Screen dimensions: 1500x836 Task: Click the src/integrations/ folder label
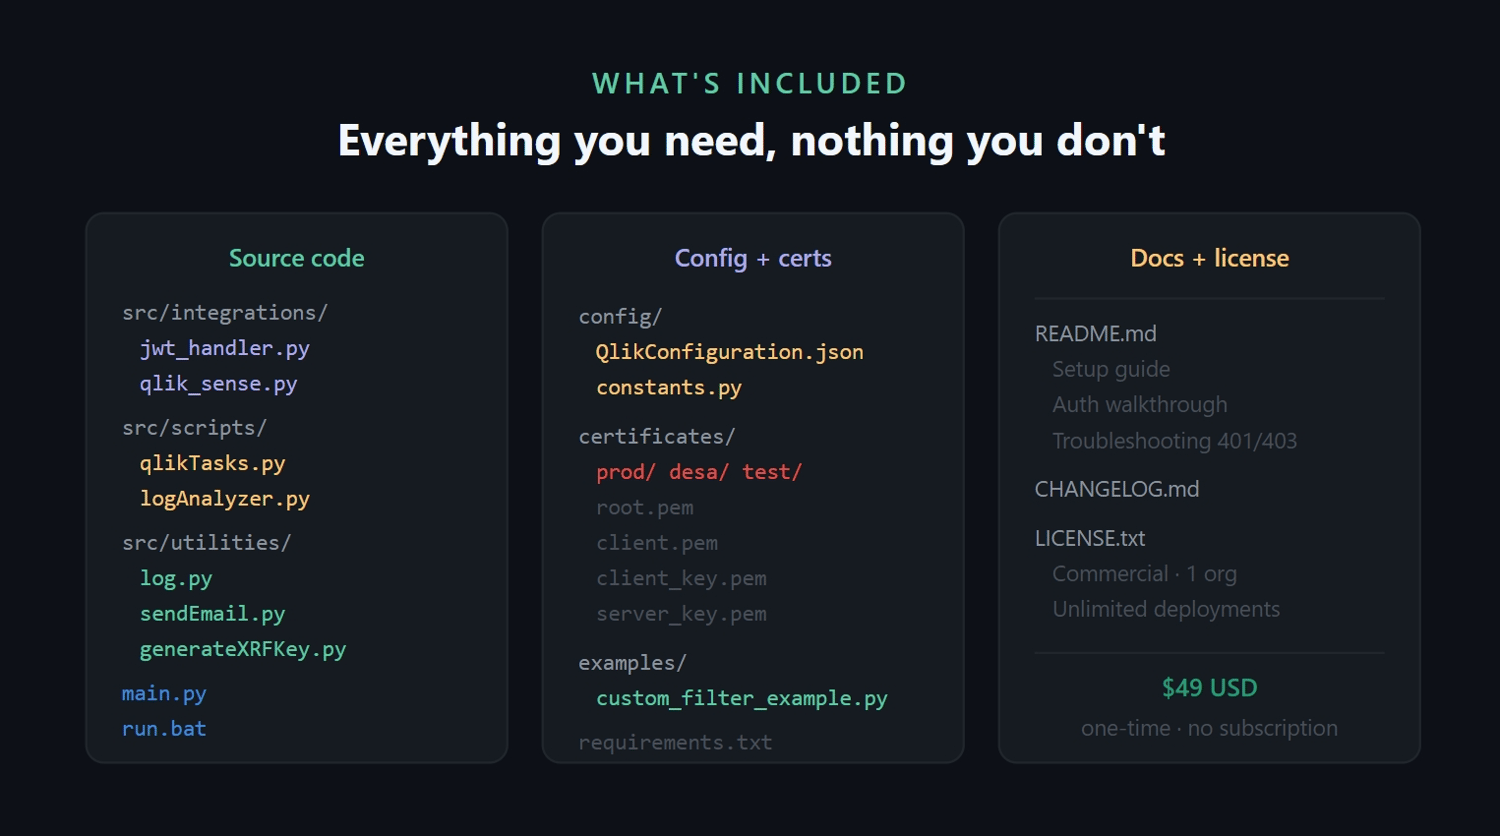tap(225, 313)
